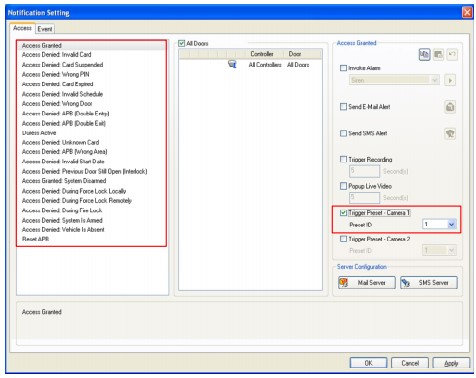Switch to the Access tab
This screenshot has height=378, width=476.
pyautogui.click(x=22, y=28)
